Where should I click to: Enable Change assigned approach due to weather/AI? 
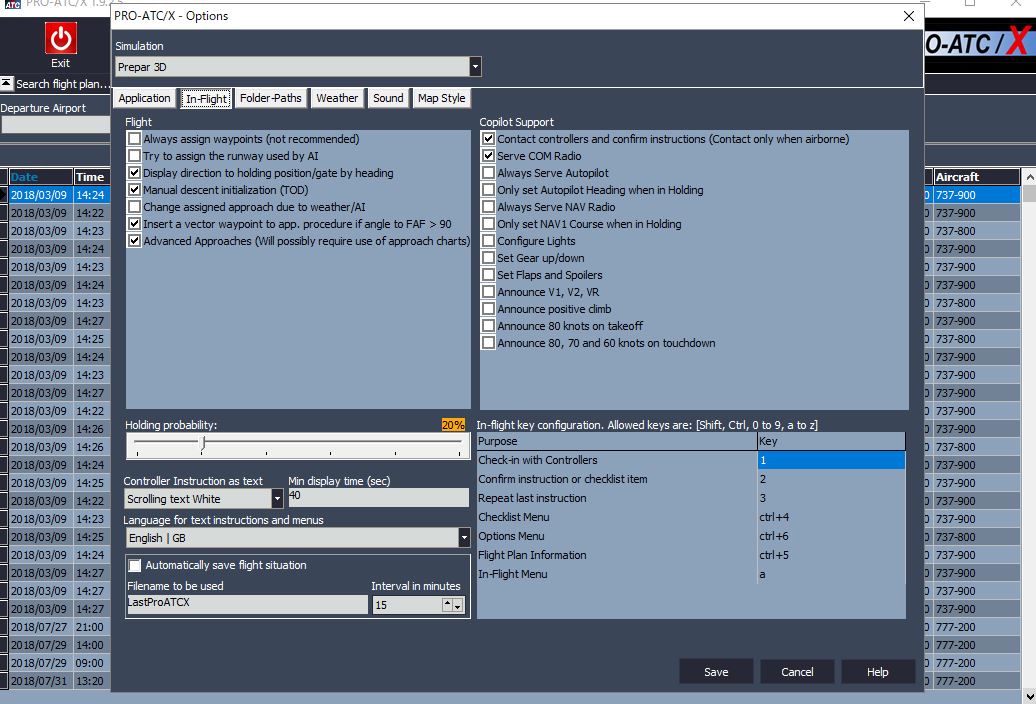[x=135, y=207]
